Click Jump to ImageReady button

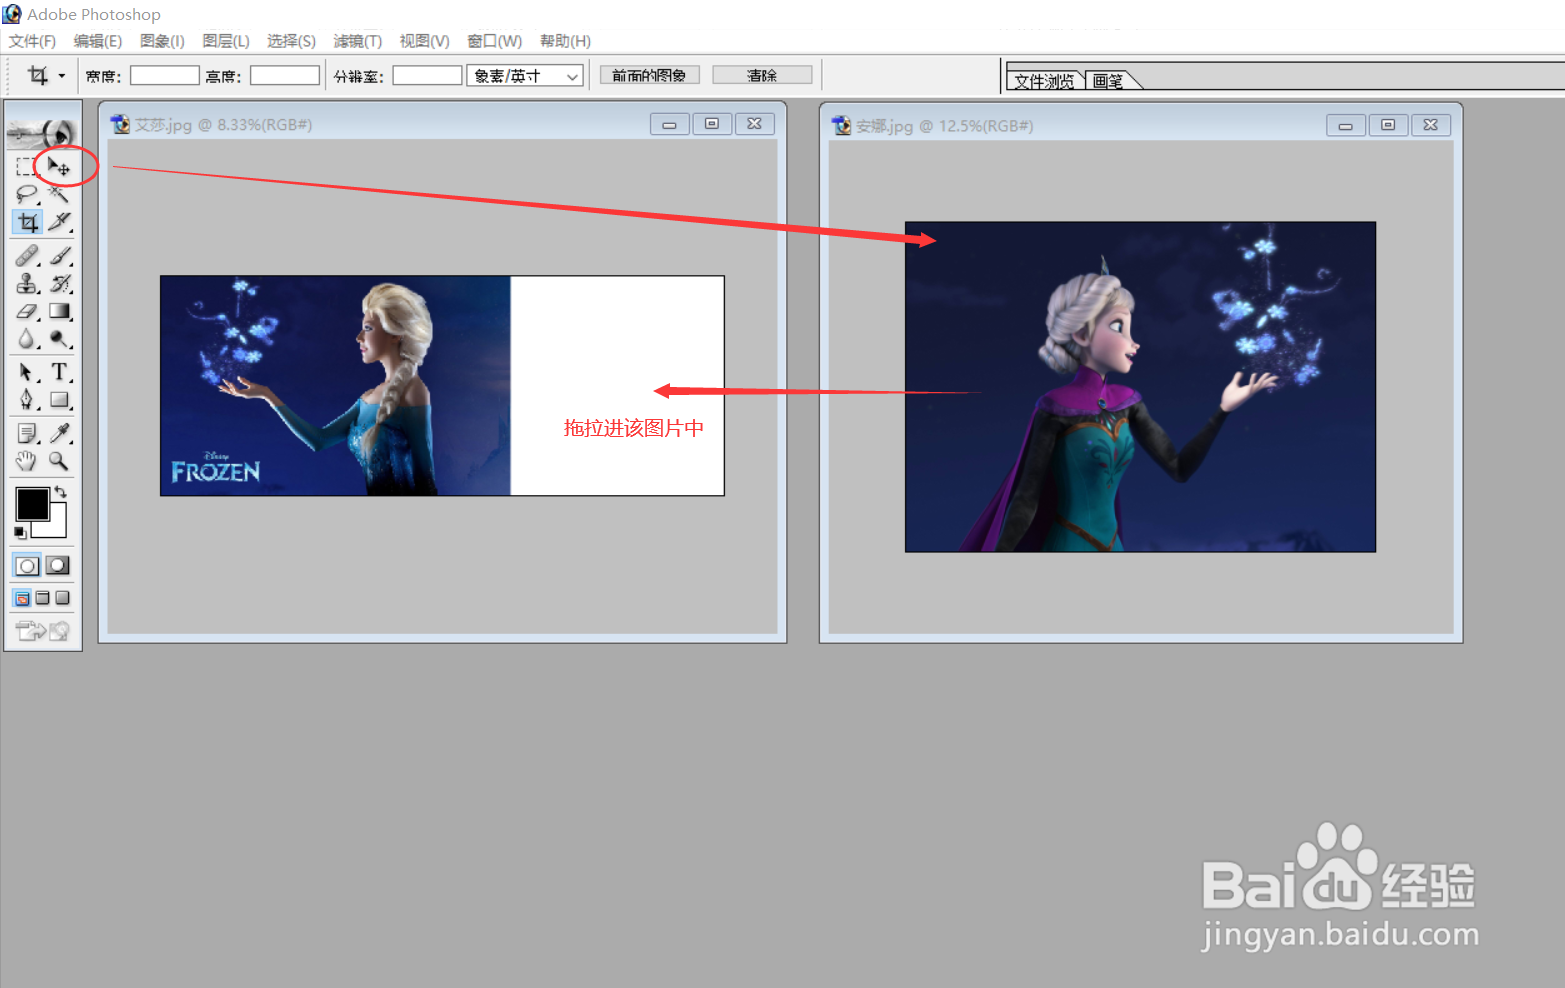pos(43,631)
